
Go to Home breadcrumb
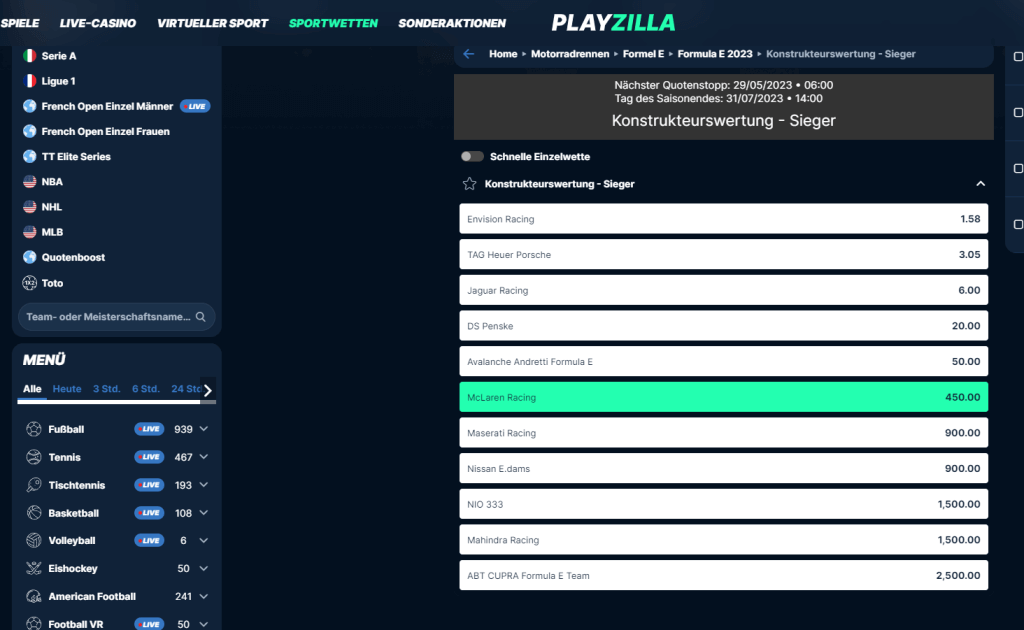503,54
